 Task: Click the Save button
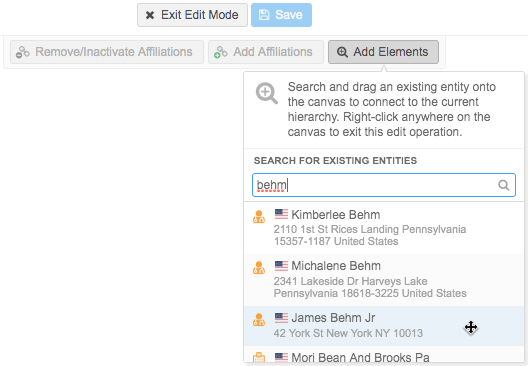pyautogui.click(x=281, y=15)
